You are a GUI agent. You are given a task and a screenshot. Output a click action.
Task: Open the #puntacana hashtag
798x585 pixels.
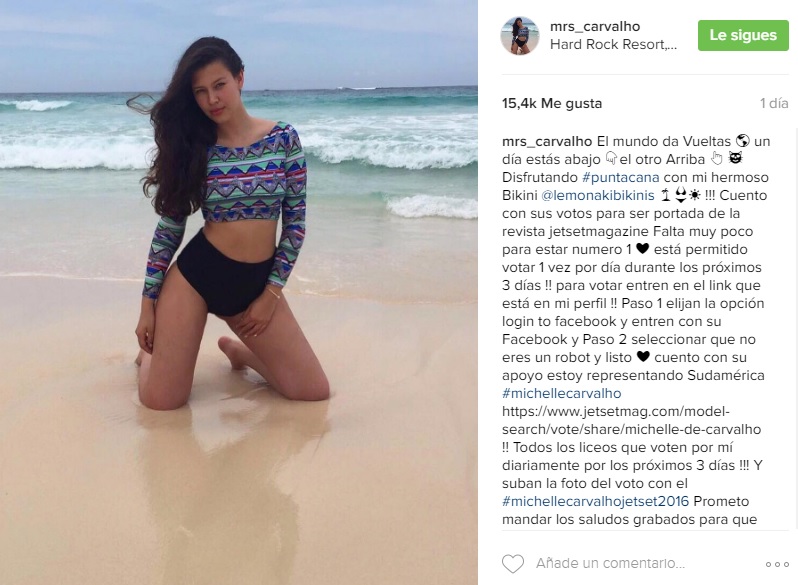(x=620, y=177)
